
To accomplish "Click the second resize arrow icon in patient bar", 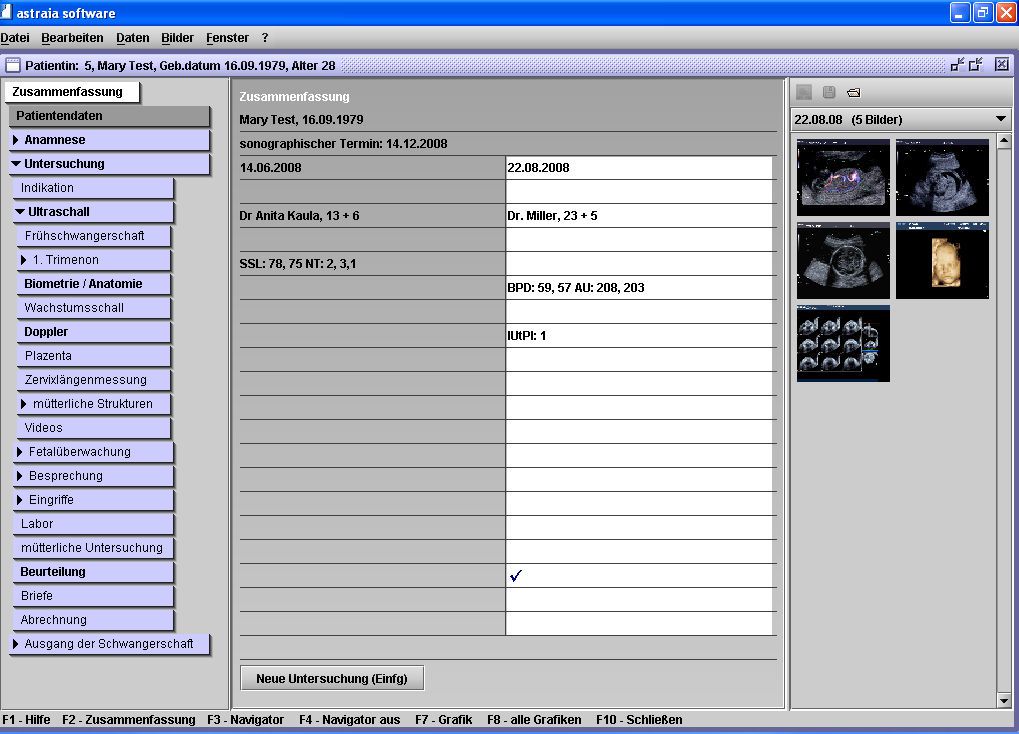I will [x=976, y=65].
